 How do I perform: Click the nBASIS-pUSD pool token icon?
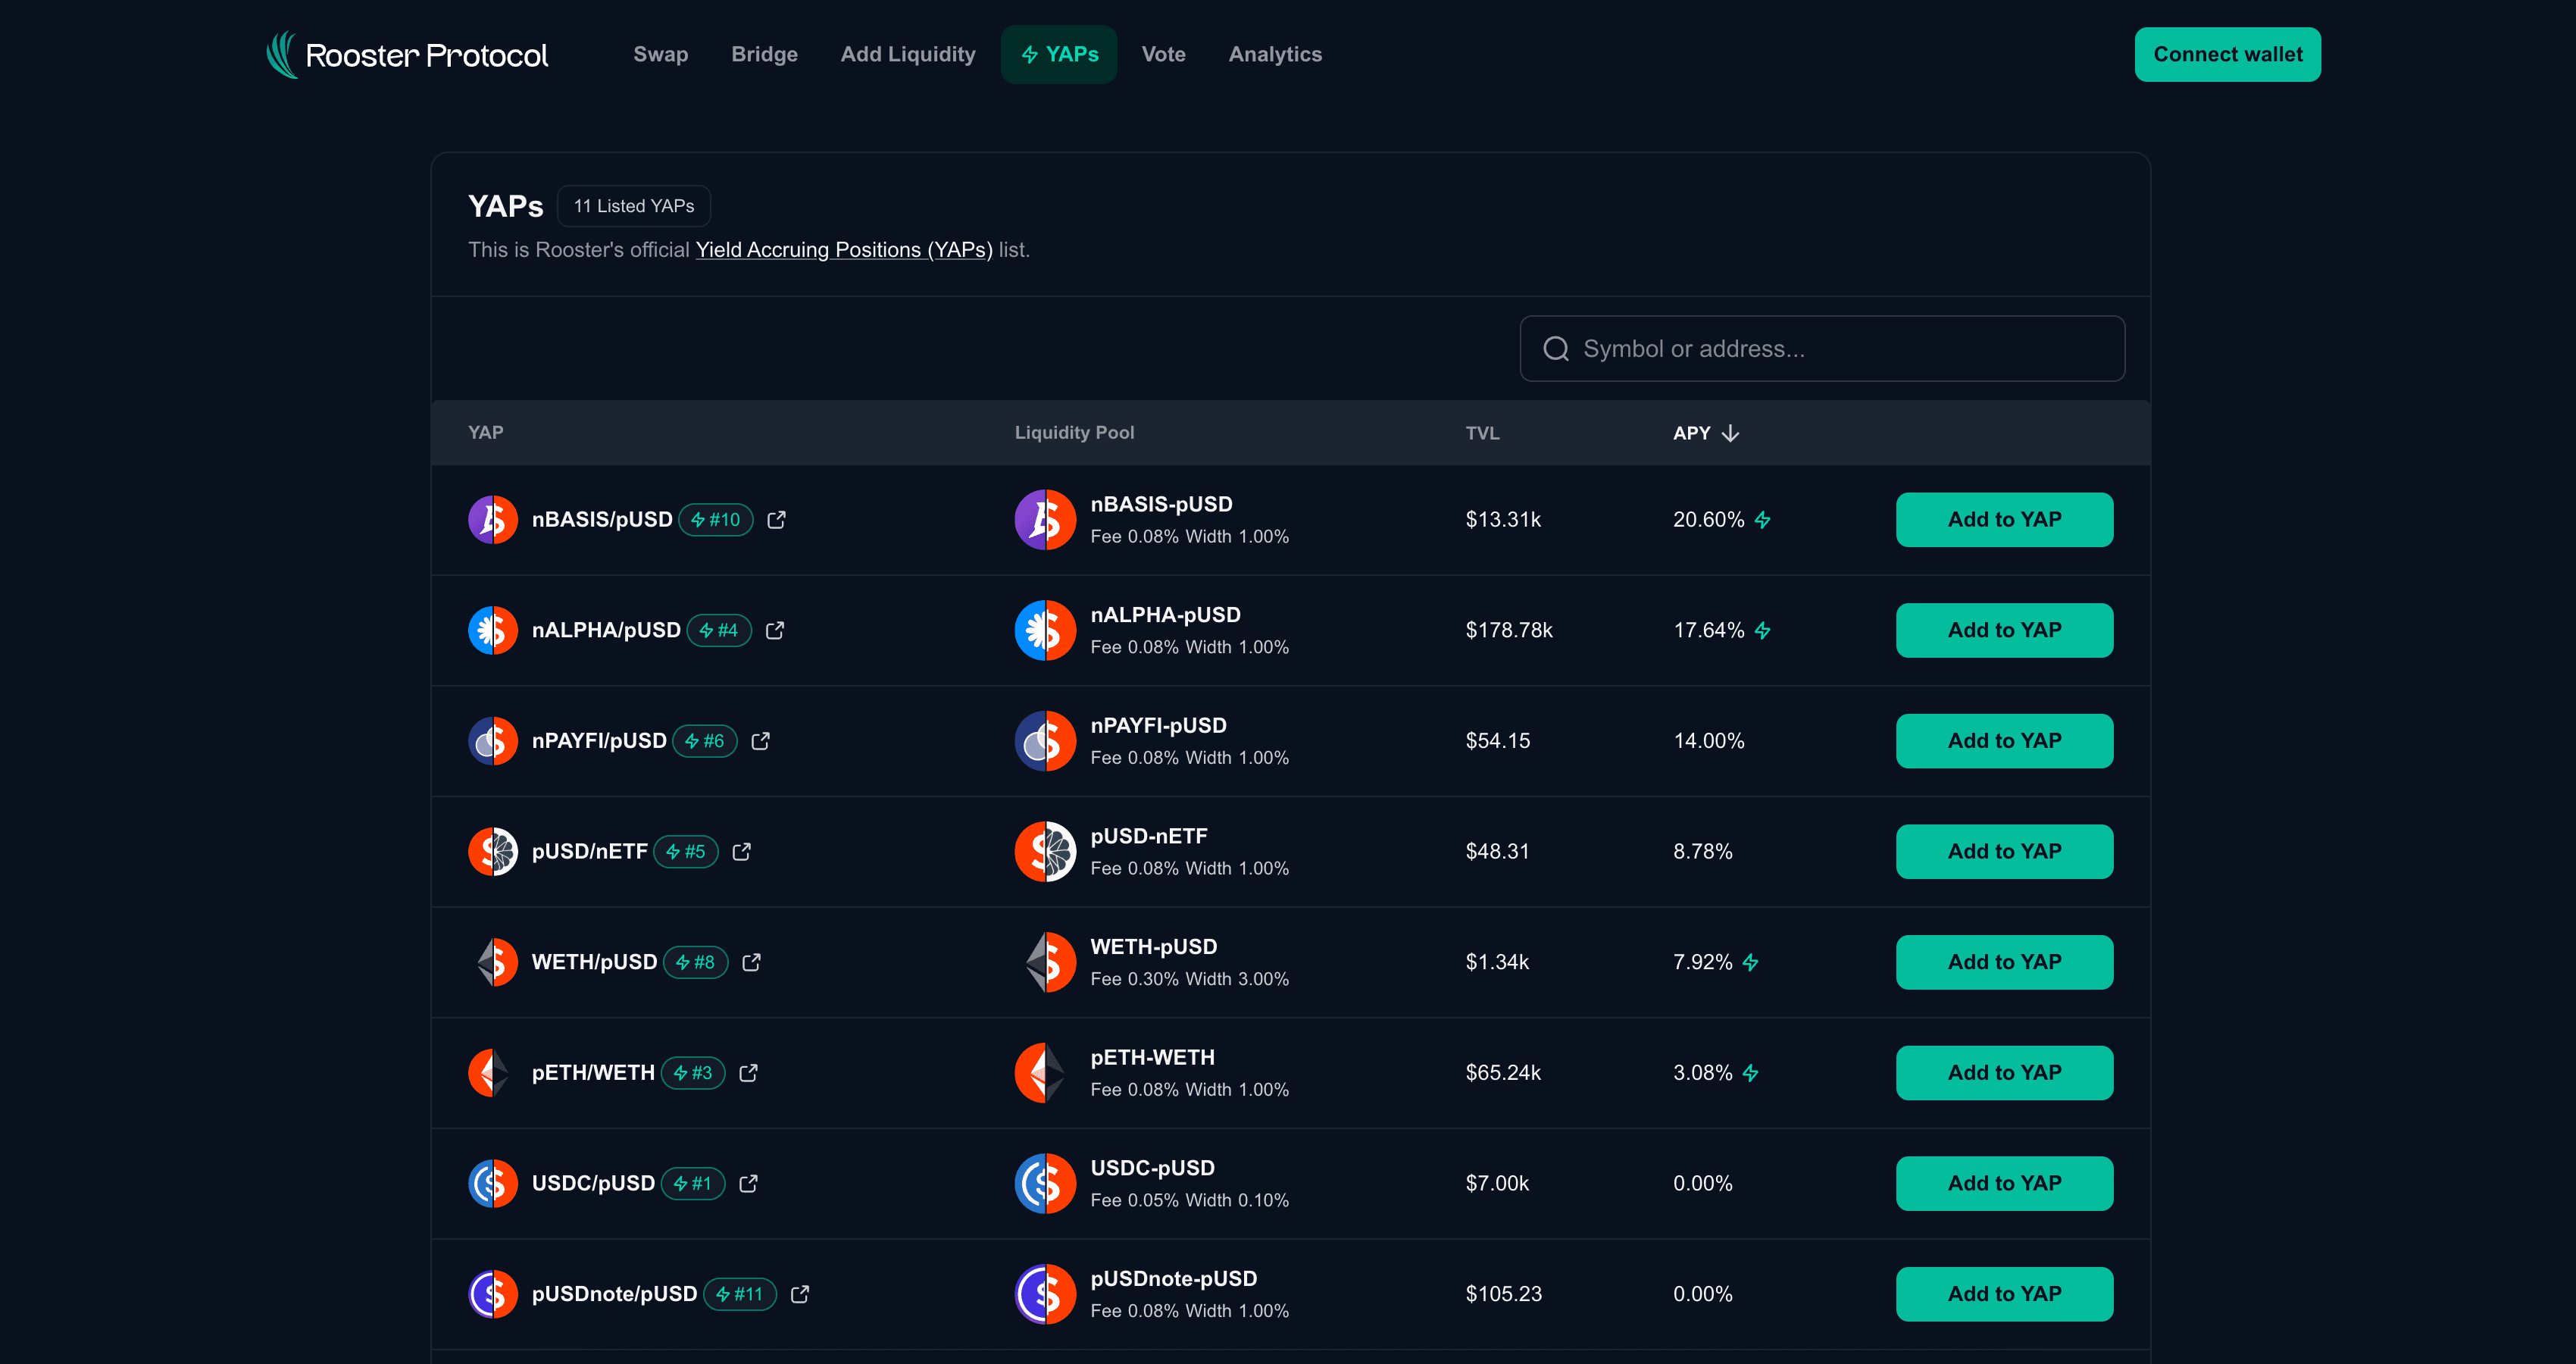1045,520
